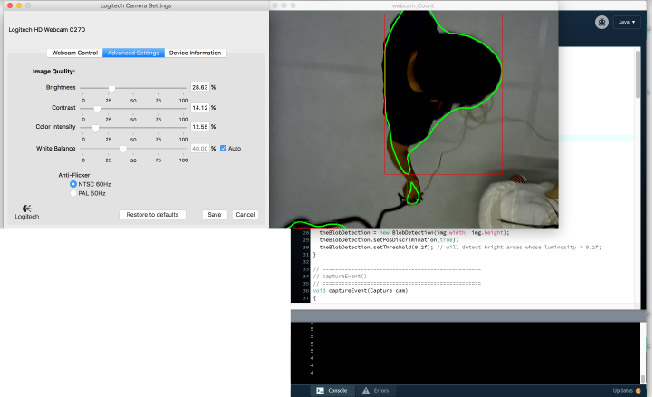Click the Brightness percentage field
Screen dimensions: 653x397
coord(199,87)
